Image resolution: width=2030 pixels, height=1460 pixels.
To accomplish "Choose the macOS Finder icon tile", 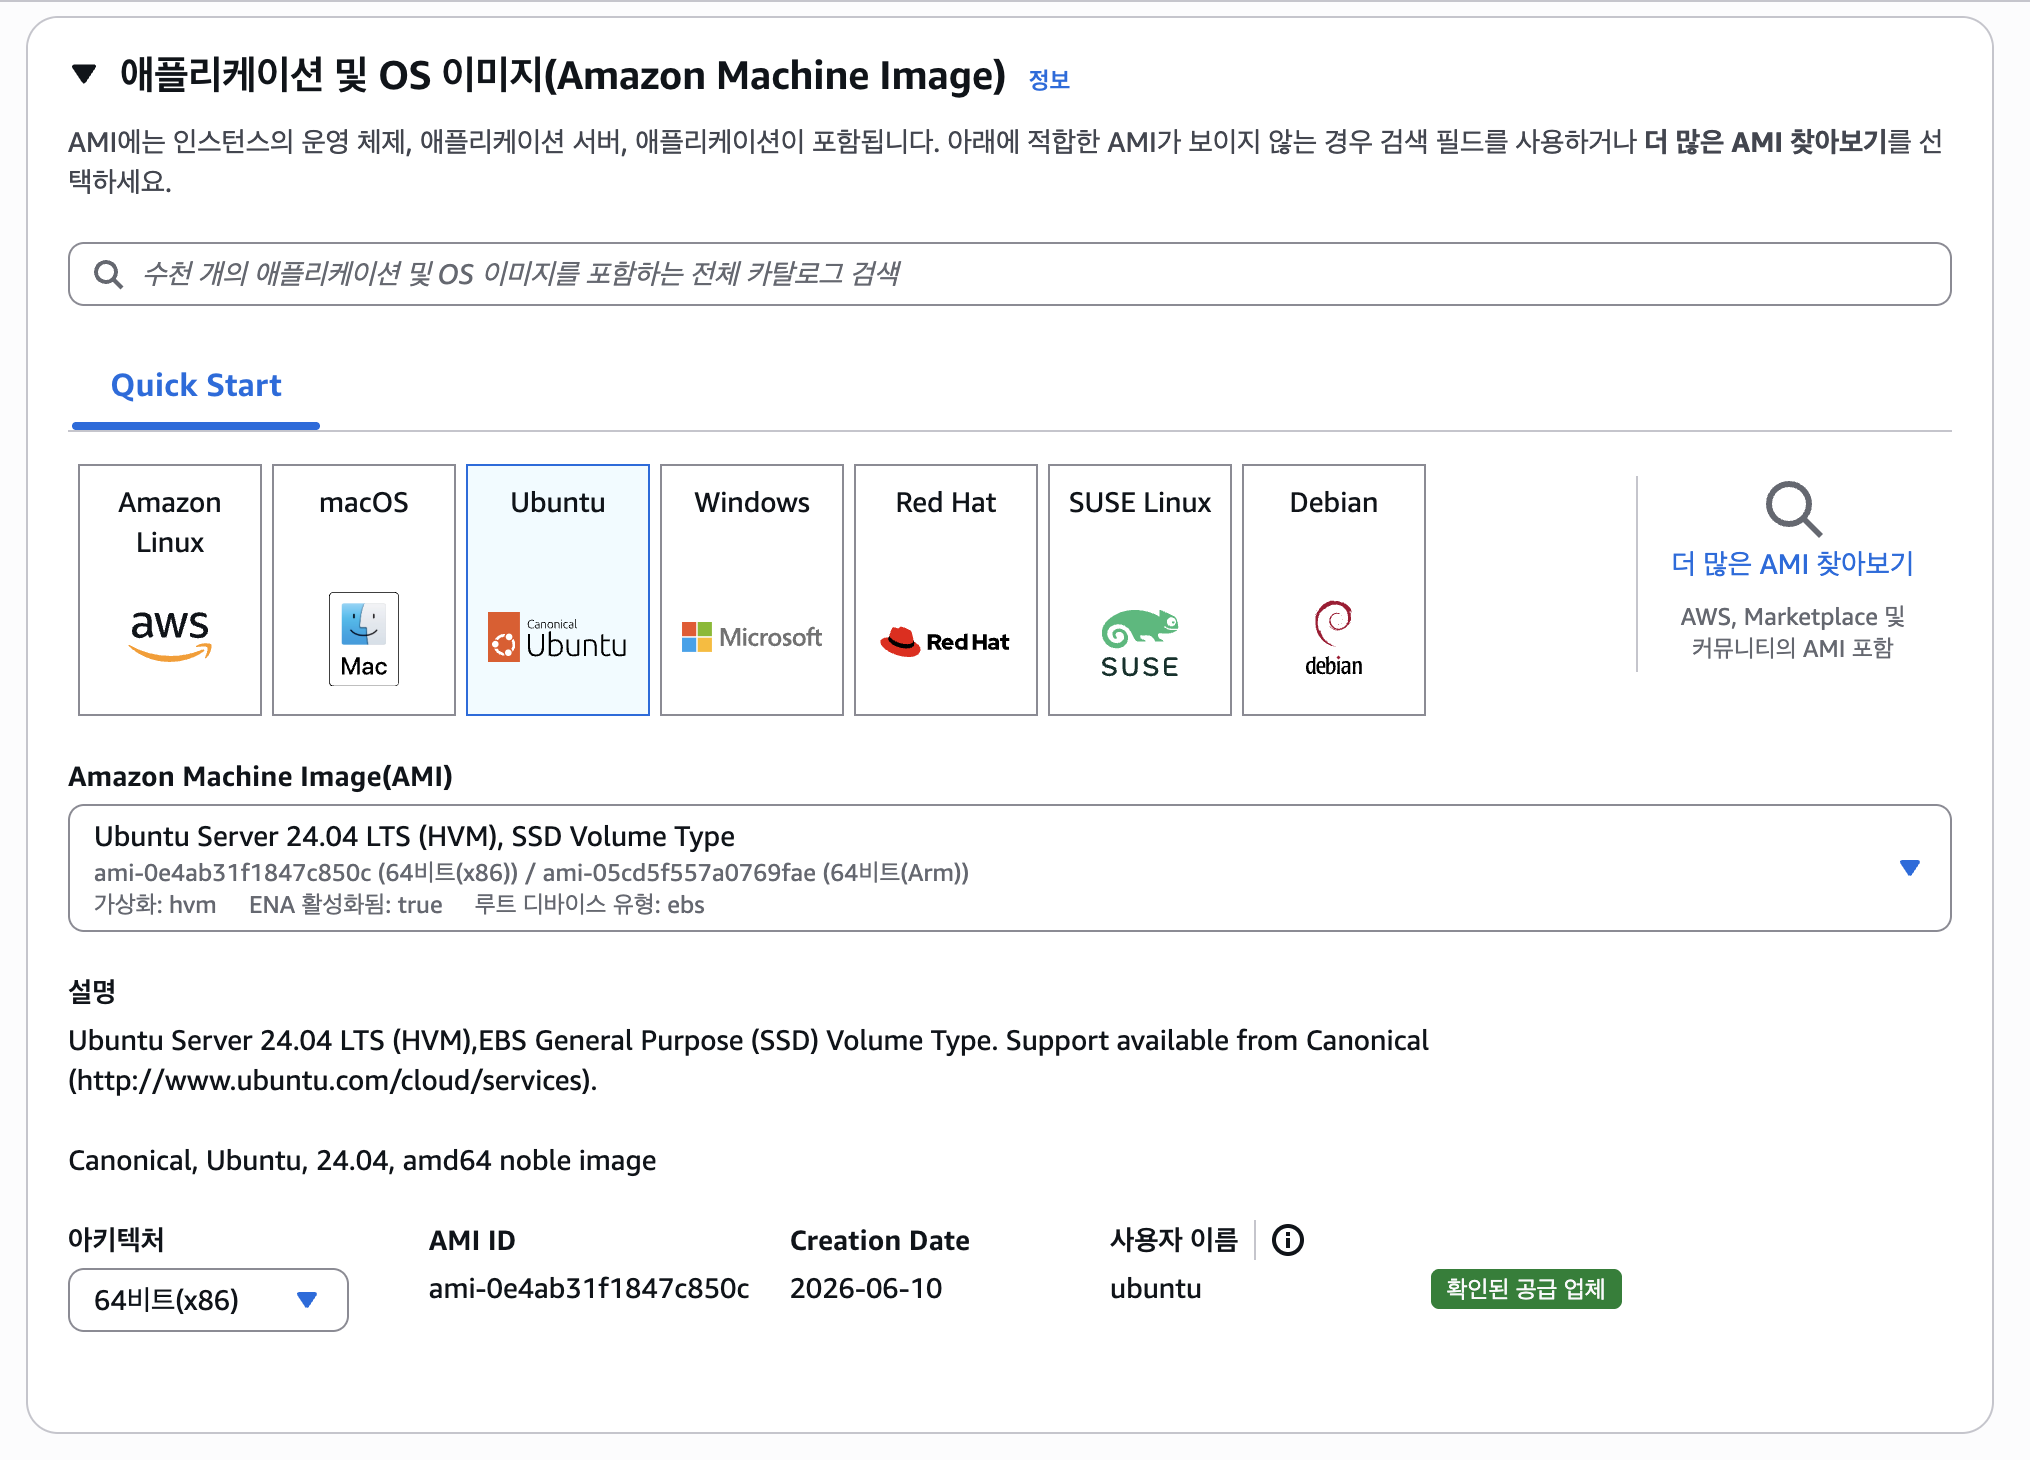I will coord(364,590).
